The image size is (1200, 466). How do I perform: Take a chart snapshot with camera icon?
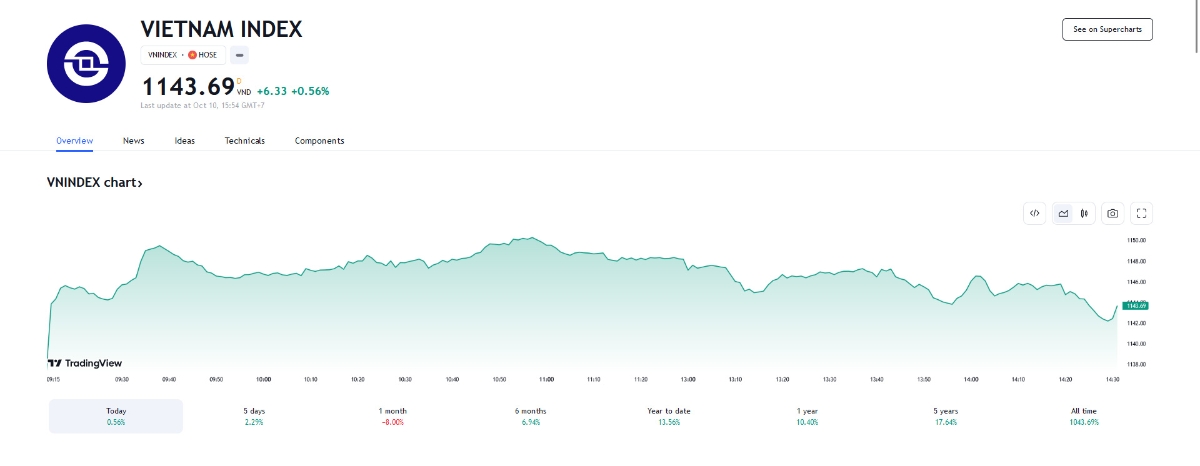(1112, 213)
